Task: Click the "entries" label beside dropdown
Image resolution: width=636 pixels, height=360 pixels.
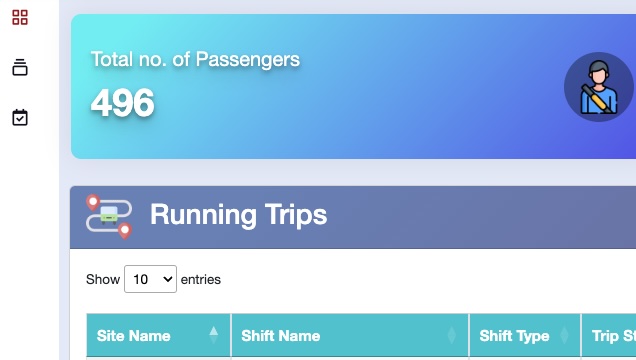Action: (201, 279)
